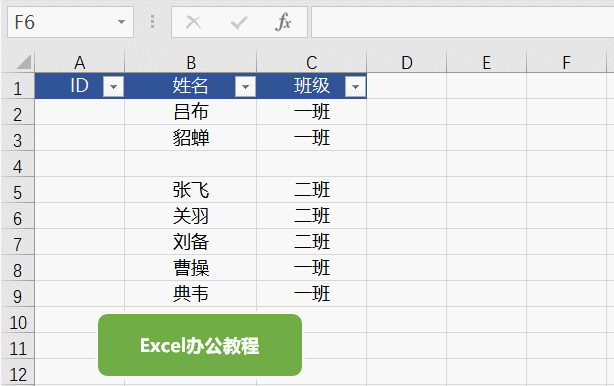Click the Select All corner triangle
Screen dimensions: 614x386
coord(23,62)
